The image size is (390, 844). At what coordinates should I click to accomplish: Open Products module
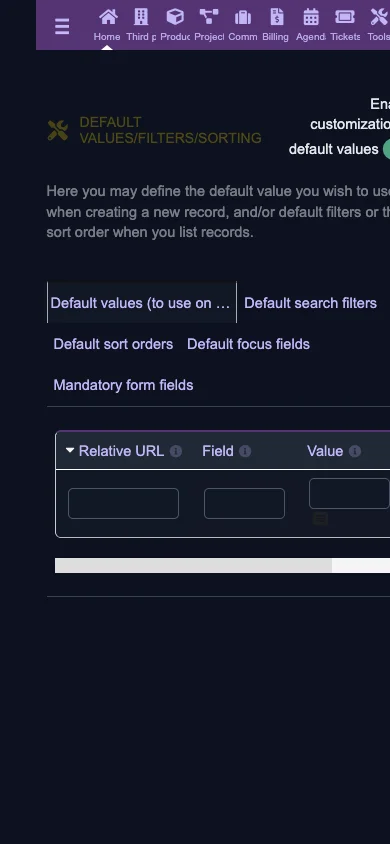click(x=175, y=25)
